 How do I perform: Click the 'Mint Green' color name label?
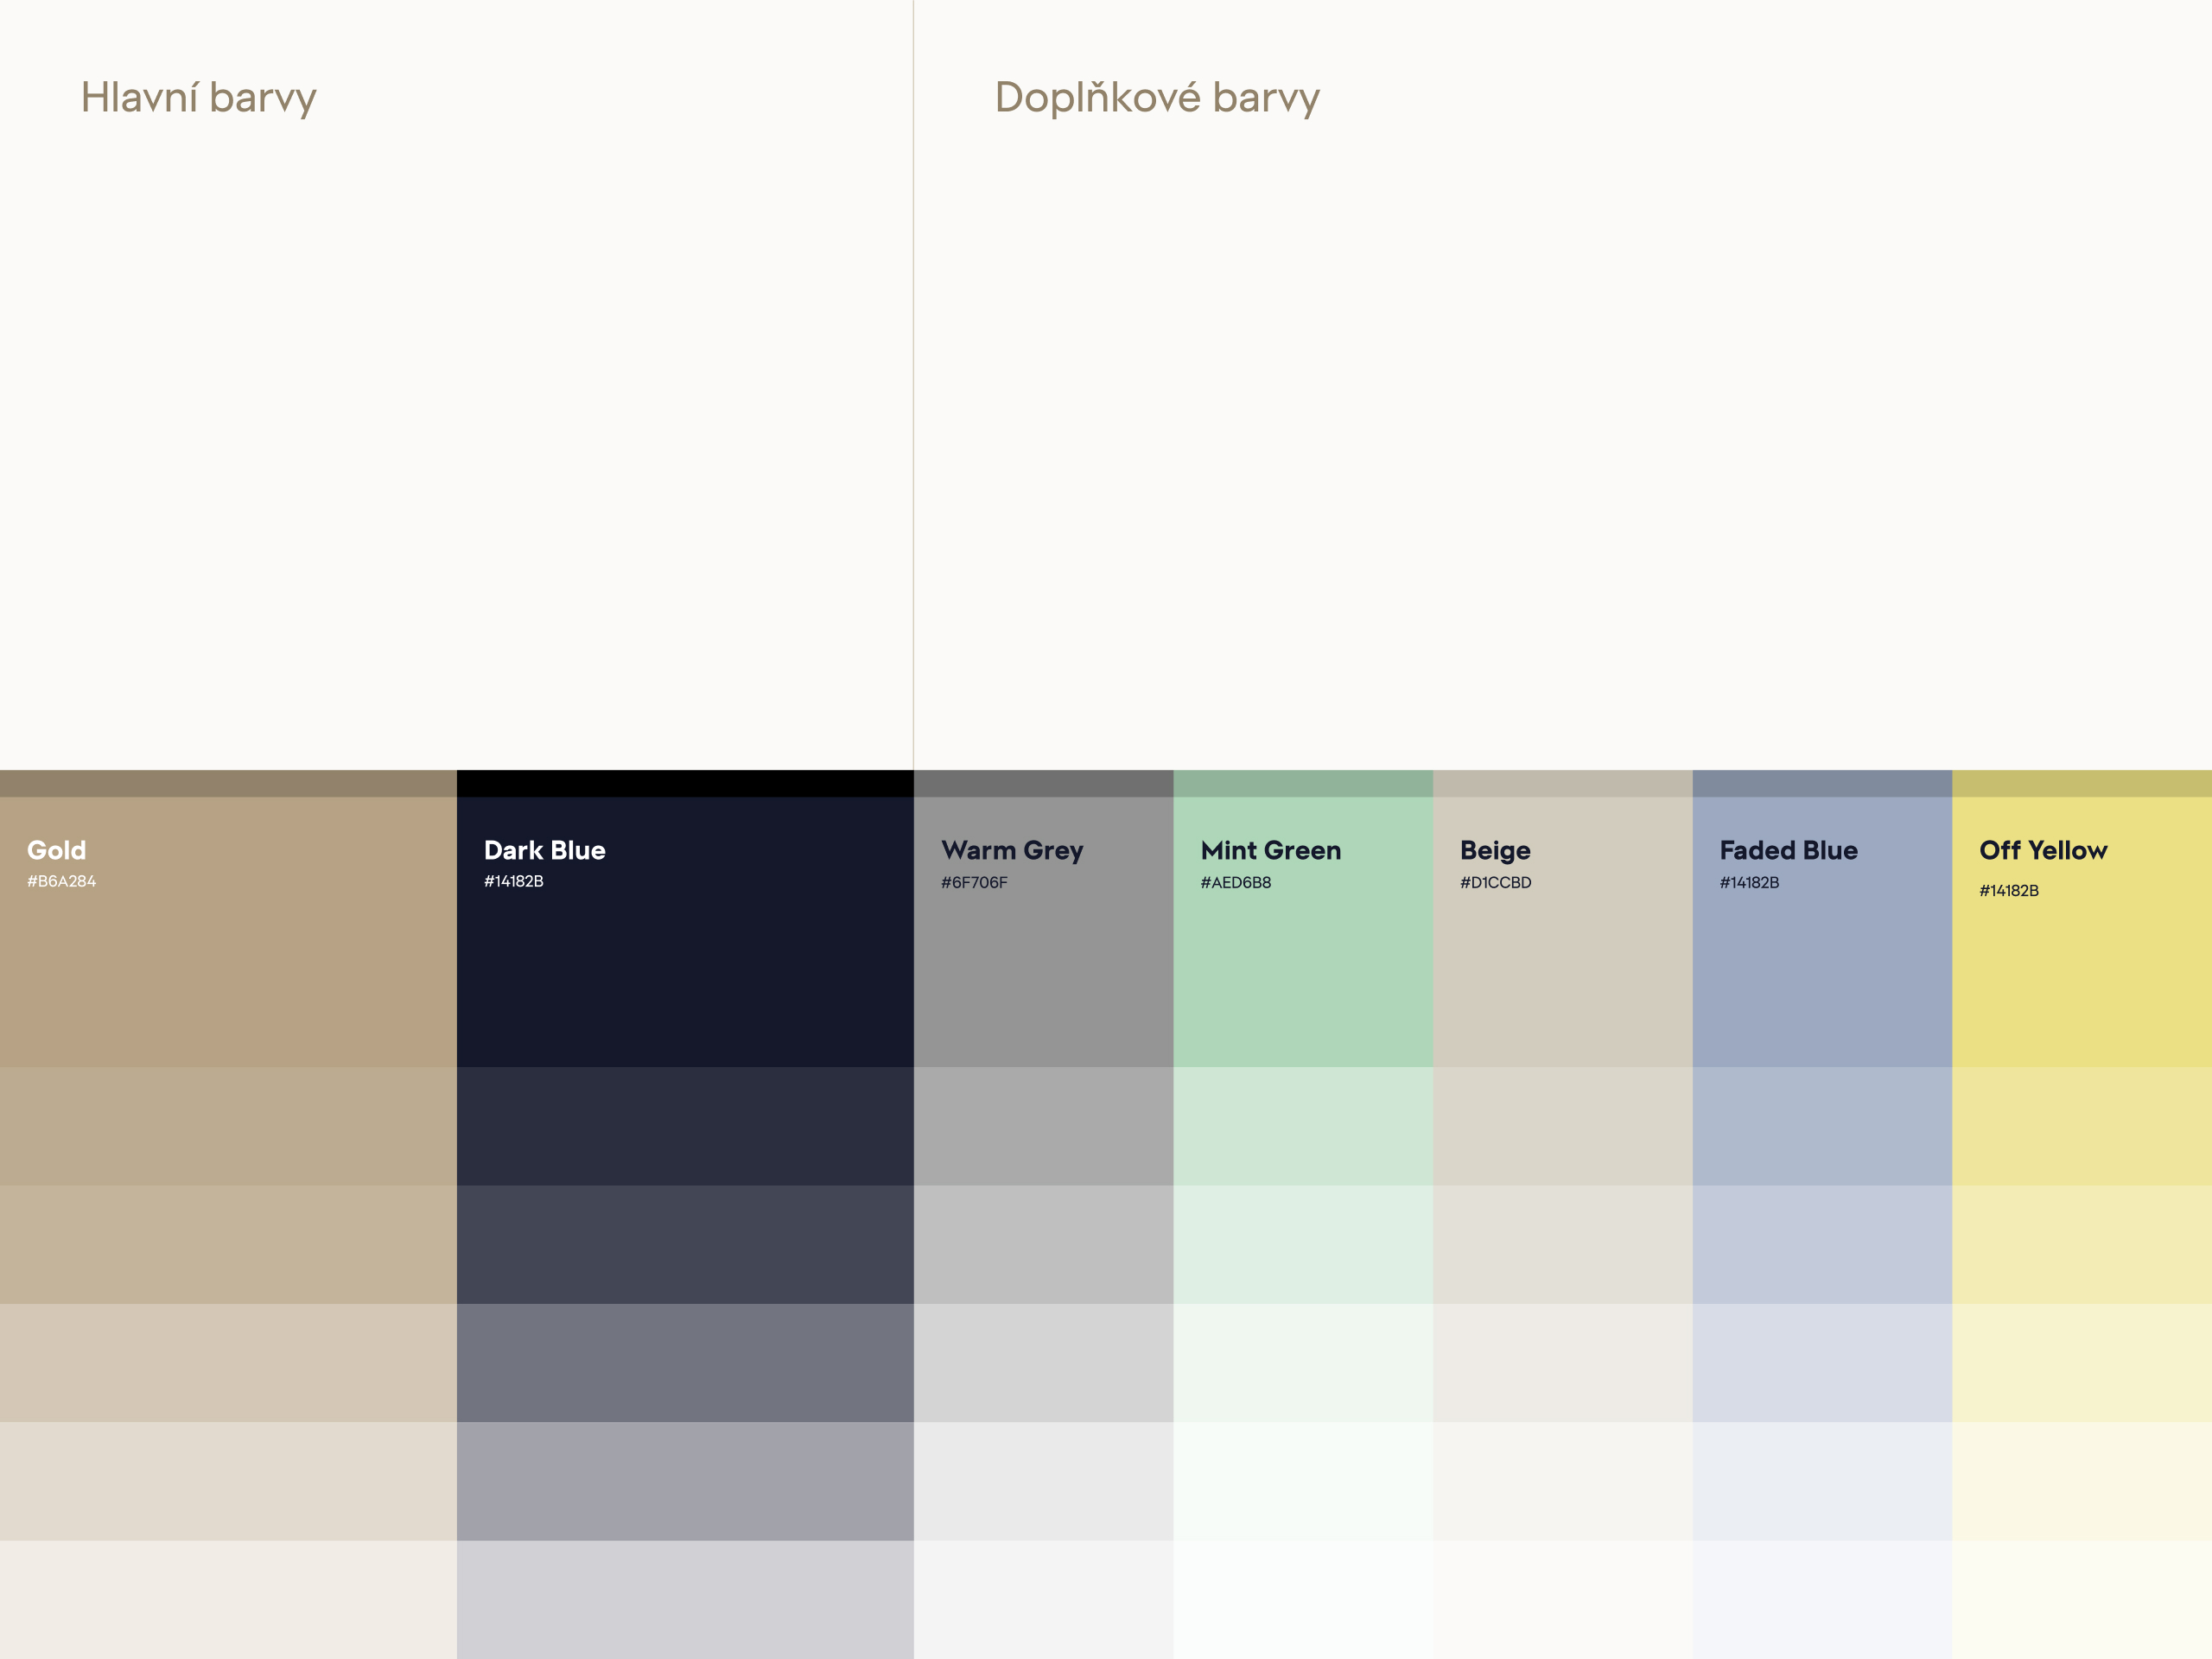tap(1271, 850)
